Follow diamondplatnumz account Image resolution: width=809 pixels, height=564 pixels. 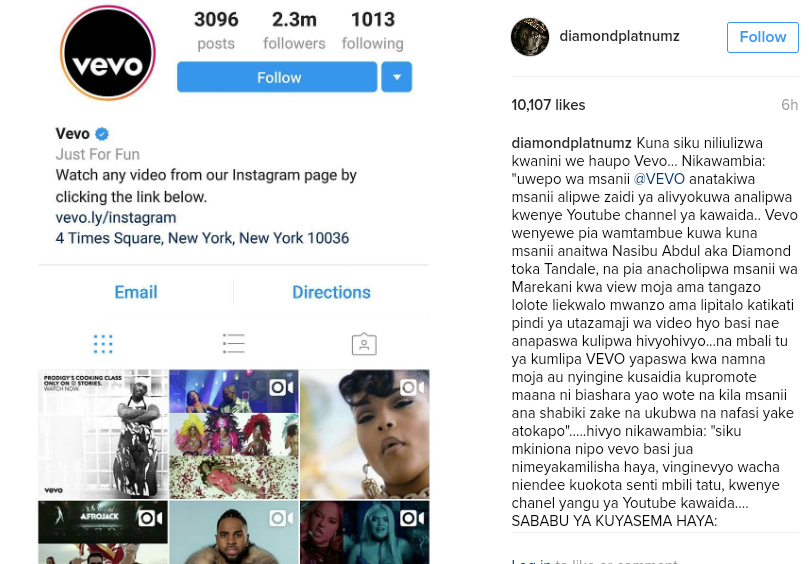pyautogui.click(x=763, y=37)
